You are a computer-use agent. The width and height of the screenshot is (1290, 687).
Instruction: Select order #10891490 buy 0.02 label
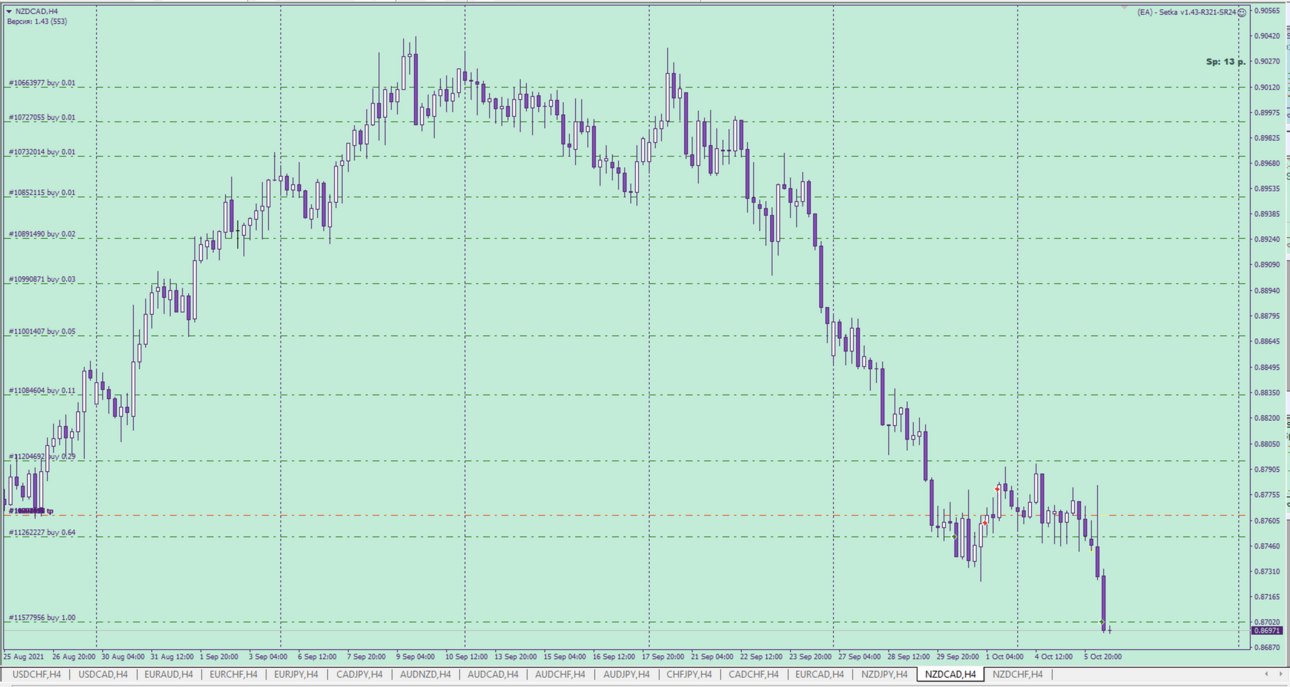42,235
